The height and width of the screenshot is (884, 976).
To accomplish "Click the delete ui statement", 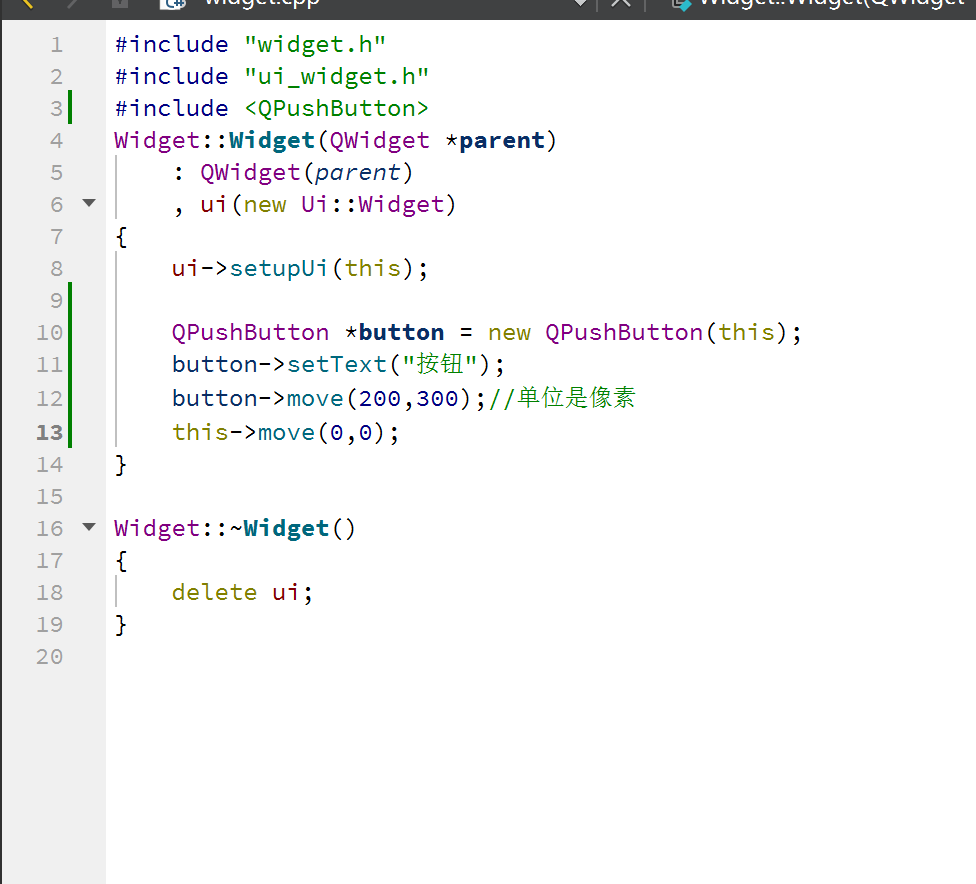I will pos(242,593).
